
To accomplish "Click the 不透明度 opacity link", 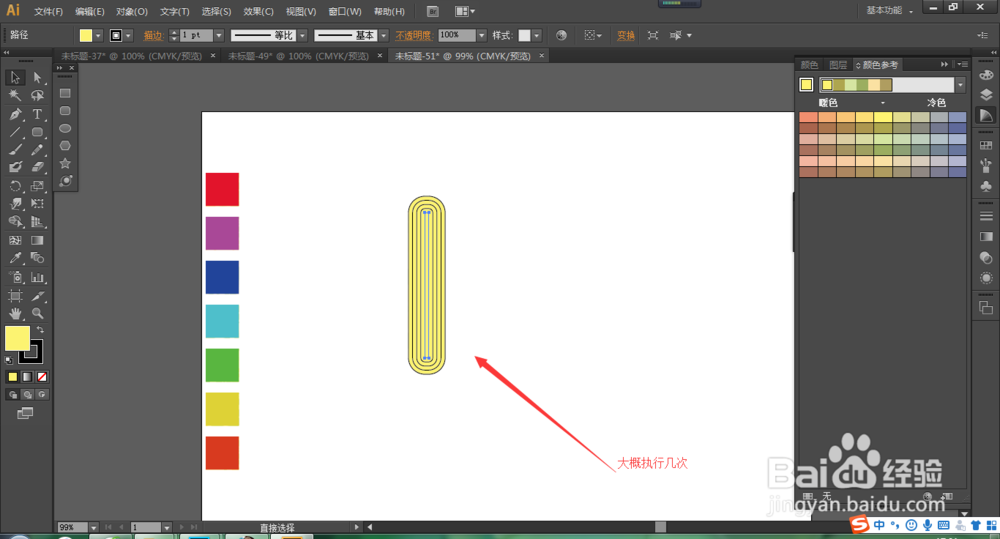I will click(x=413, y=36).
